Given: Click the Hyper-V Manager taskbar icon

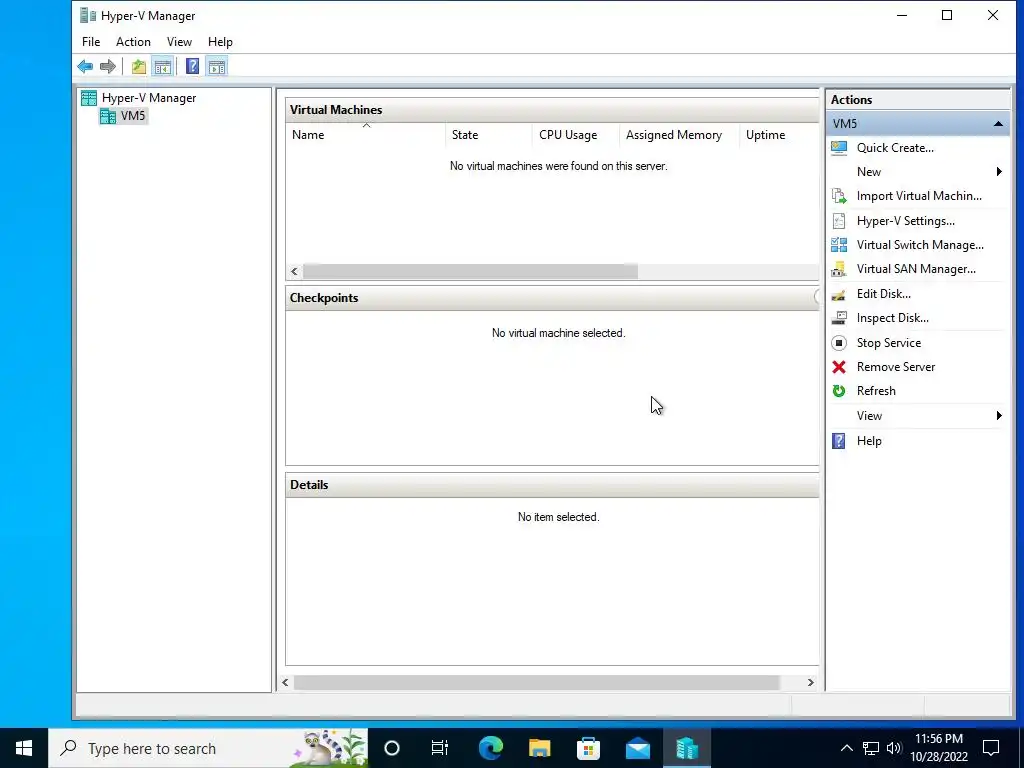Looking at the screenshot, I should pyautogui.click(x=686, y=748).
